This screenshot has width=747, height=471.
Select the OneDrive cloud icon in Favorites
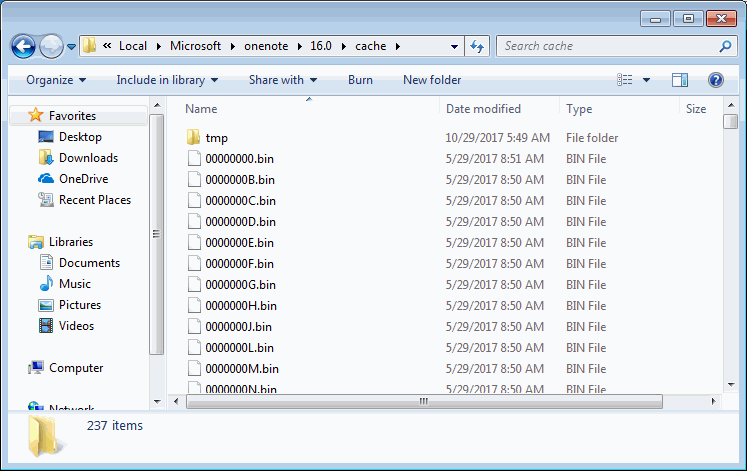click(x=45, y=179)
